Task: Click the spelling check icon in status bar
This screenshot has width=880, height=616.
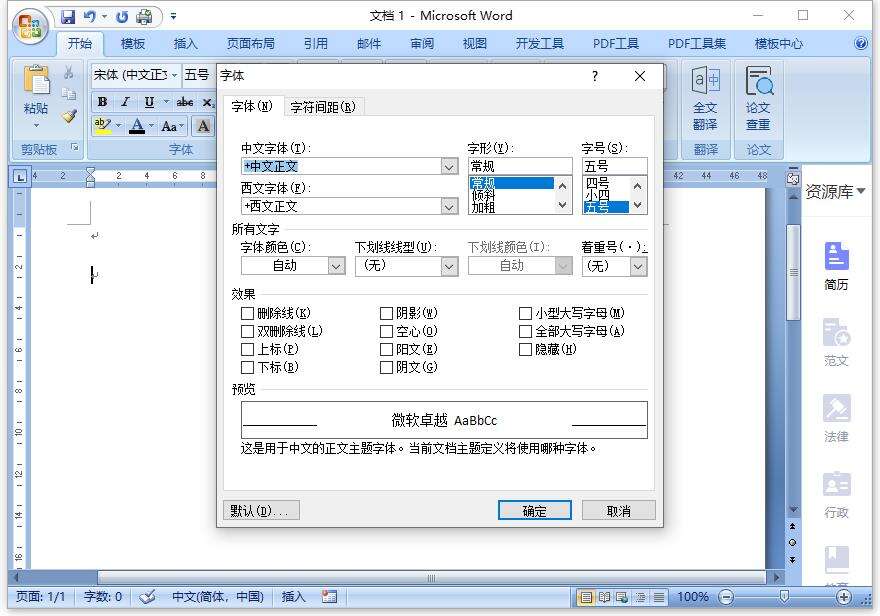Action: pyautogui.click(x=148, y=597)
